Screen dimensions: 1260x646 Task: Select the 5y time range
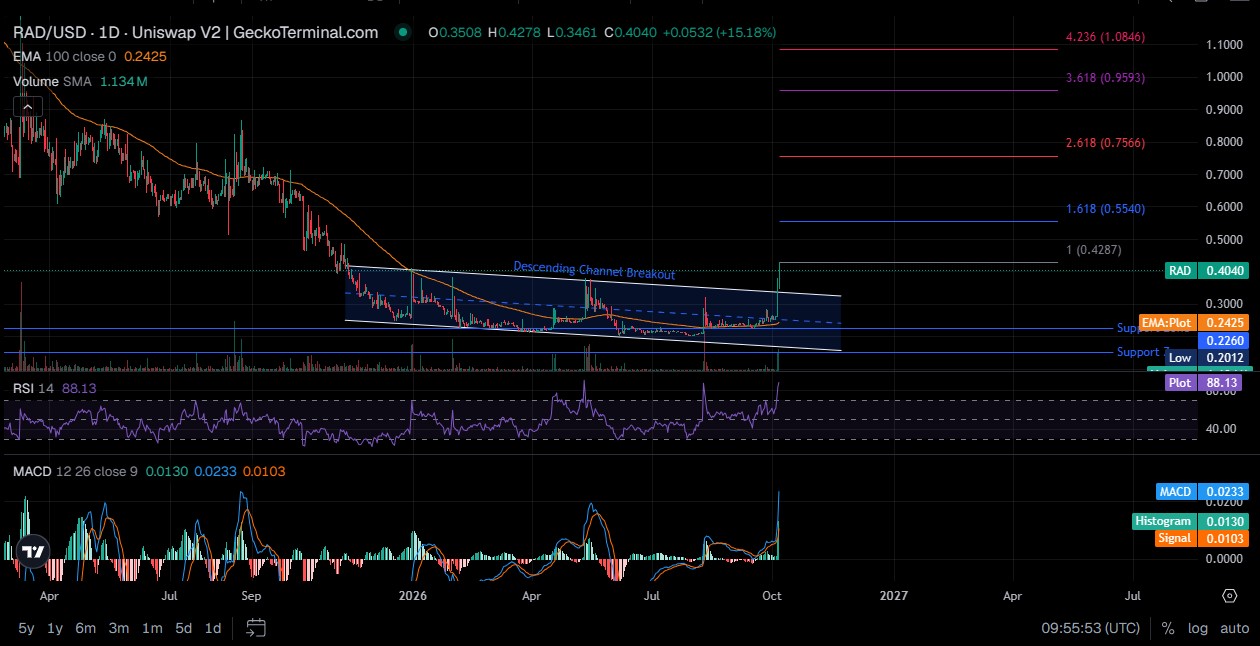27,628
